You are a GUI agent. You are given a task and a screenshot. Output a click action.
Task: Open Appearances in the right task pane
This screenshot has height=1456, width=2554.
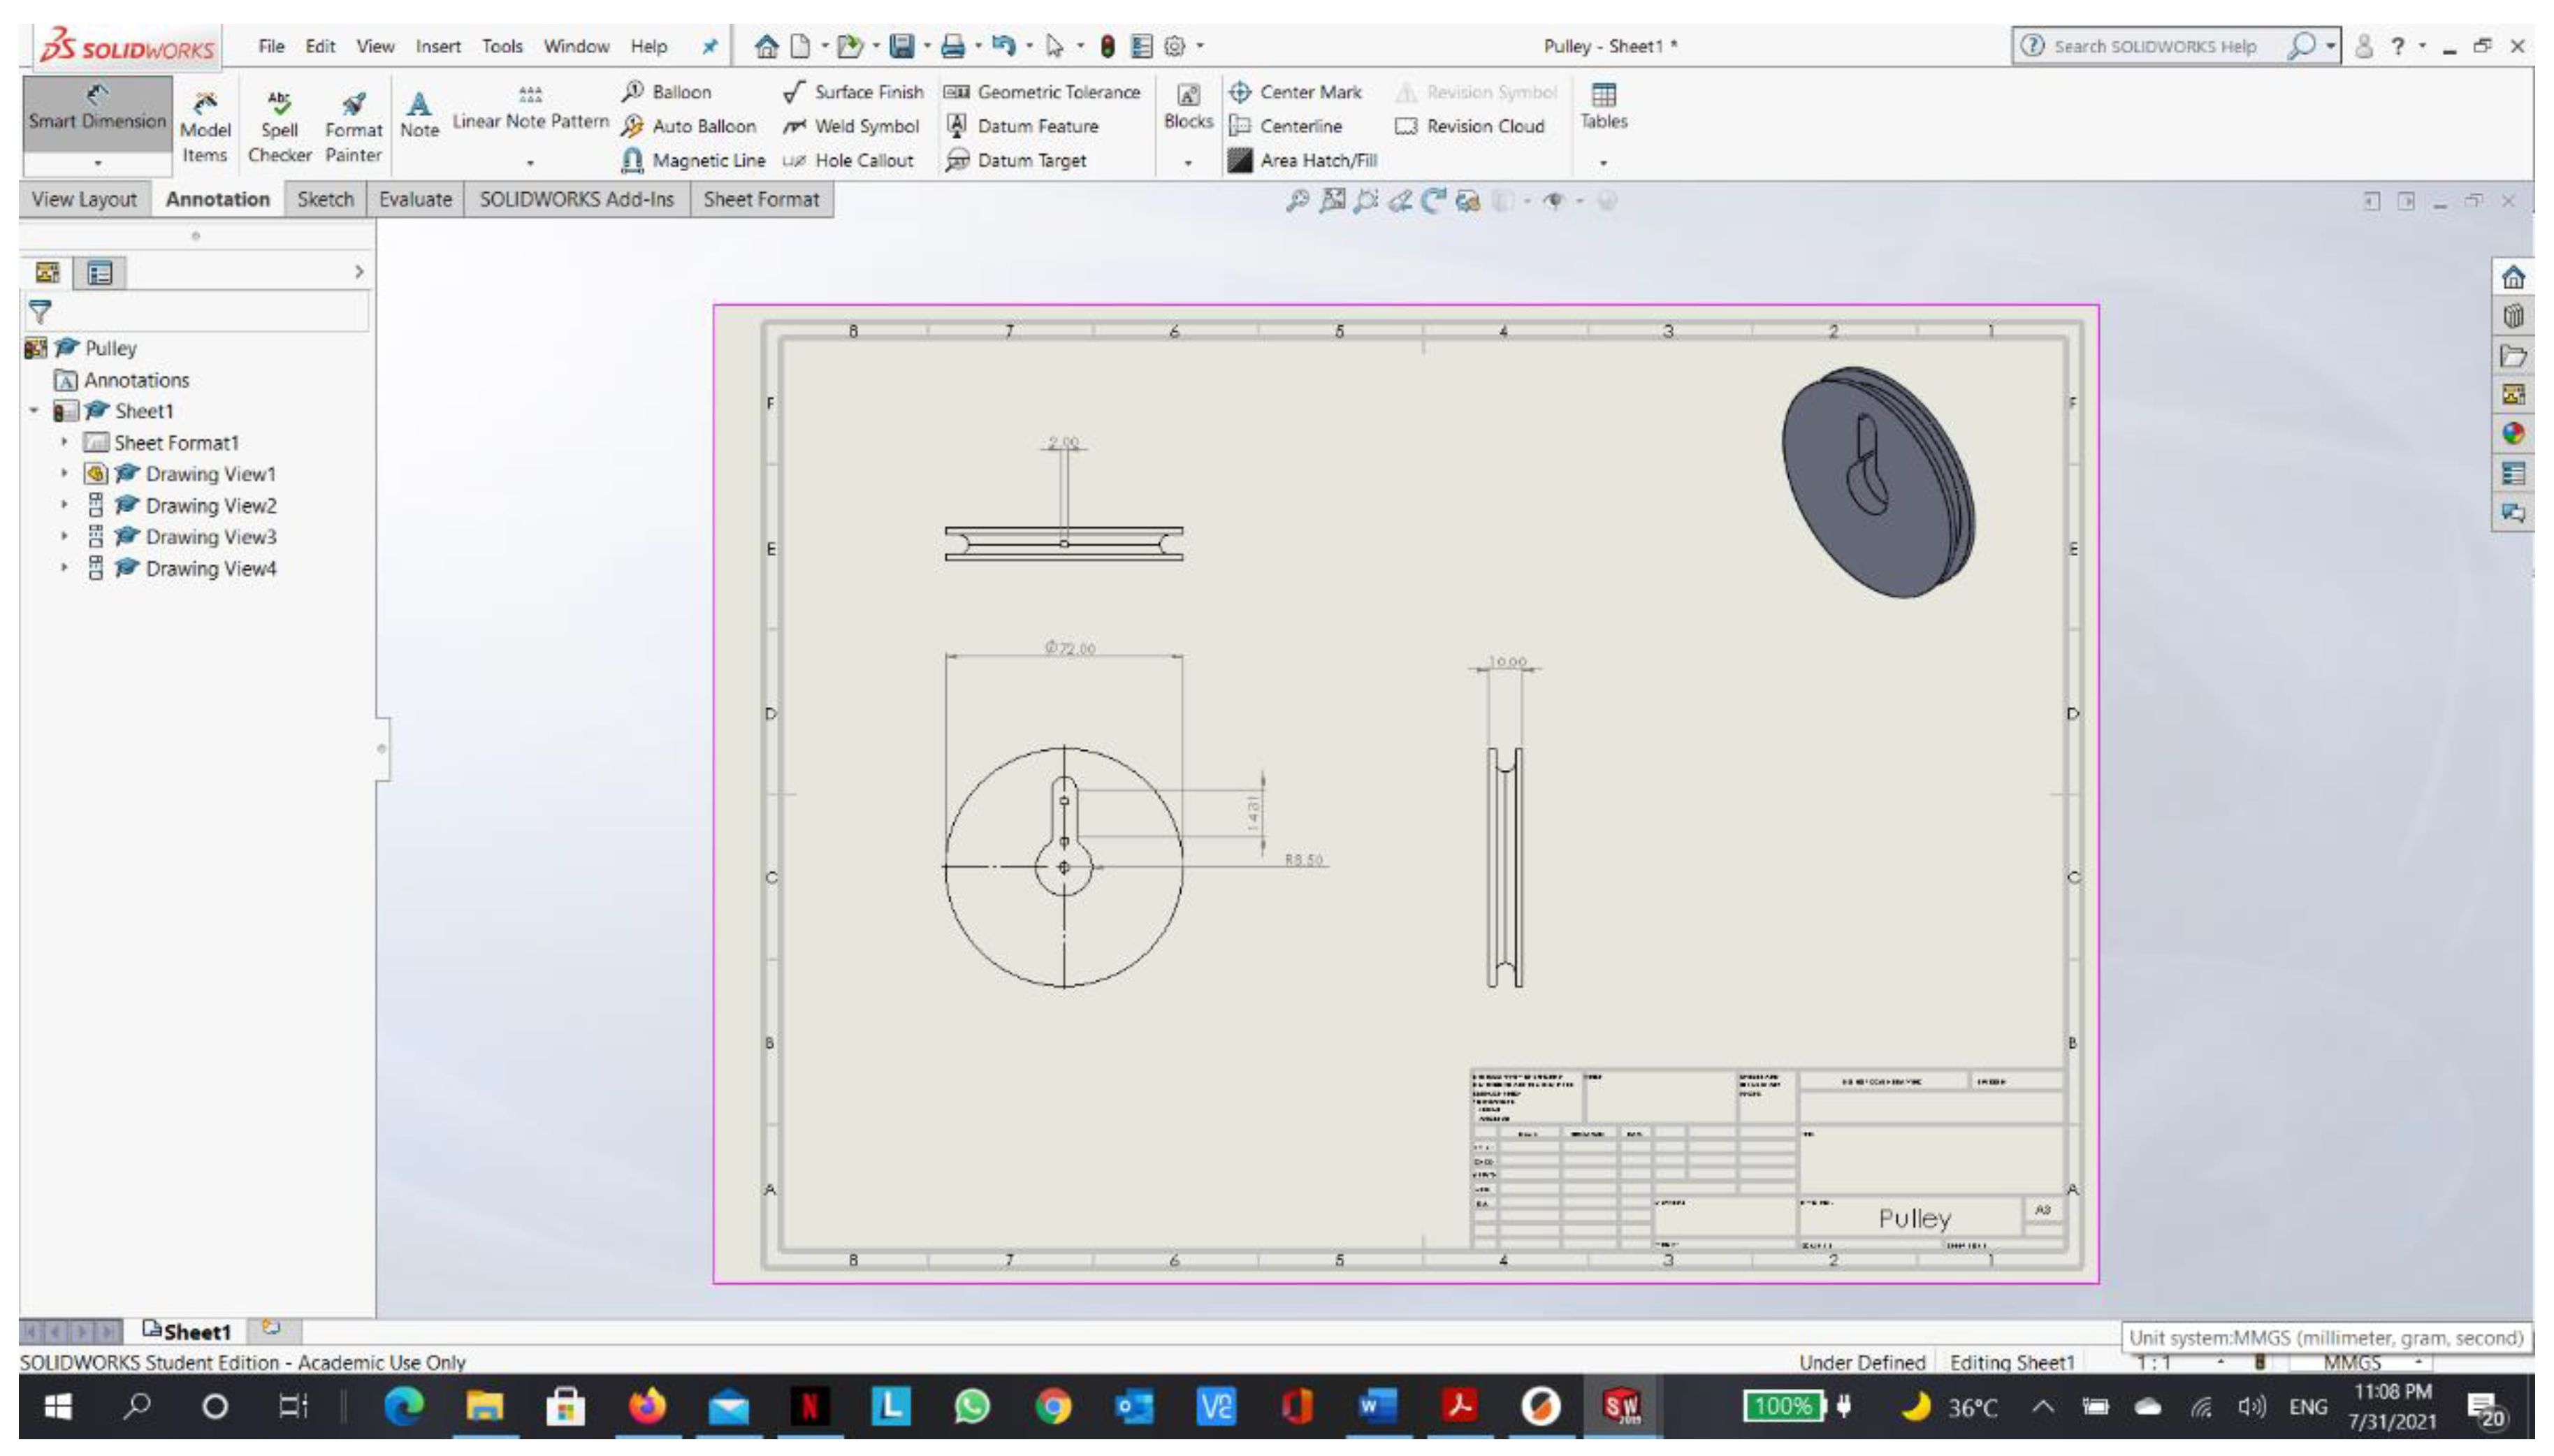(x=2513, y=434)
